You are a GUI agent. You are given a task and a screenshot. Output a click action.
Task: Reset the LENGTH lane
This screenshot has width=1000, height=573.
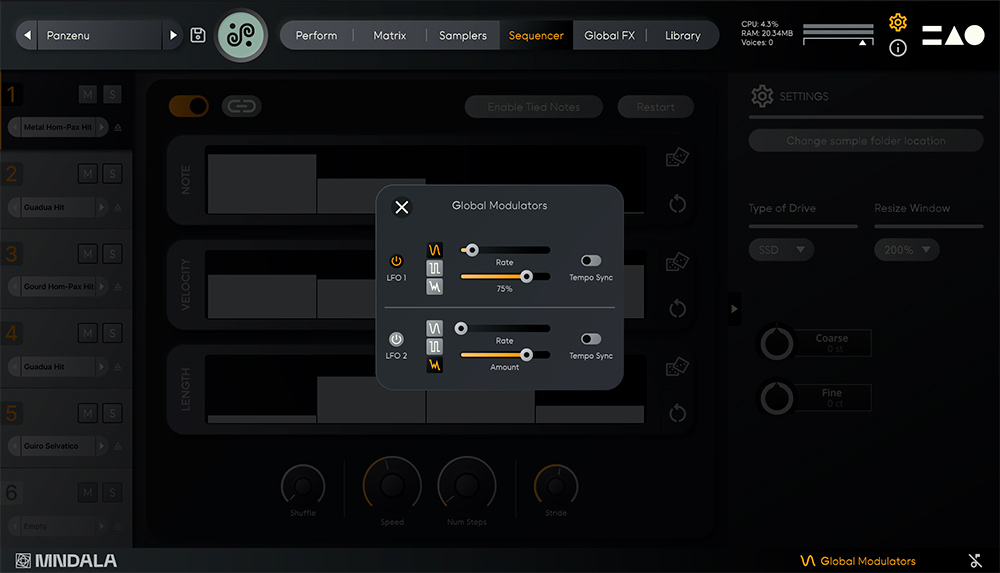677,413
